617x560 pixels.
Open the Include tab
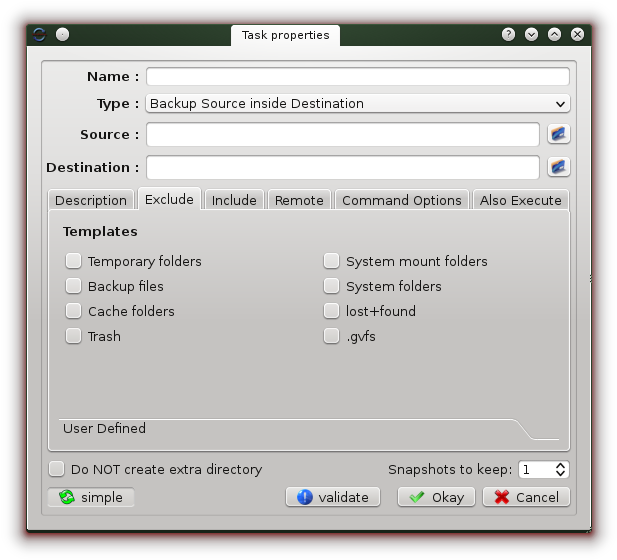click(234, 200)
